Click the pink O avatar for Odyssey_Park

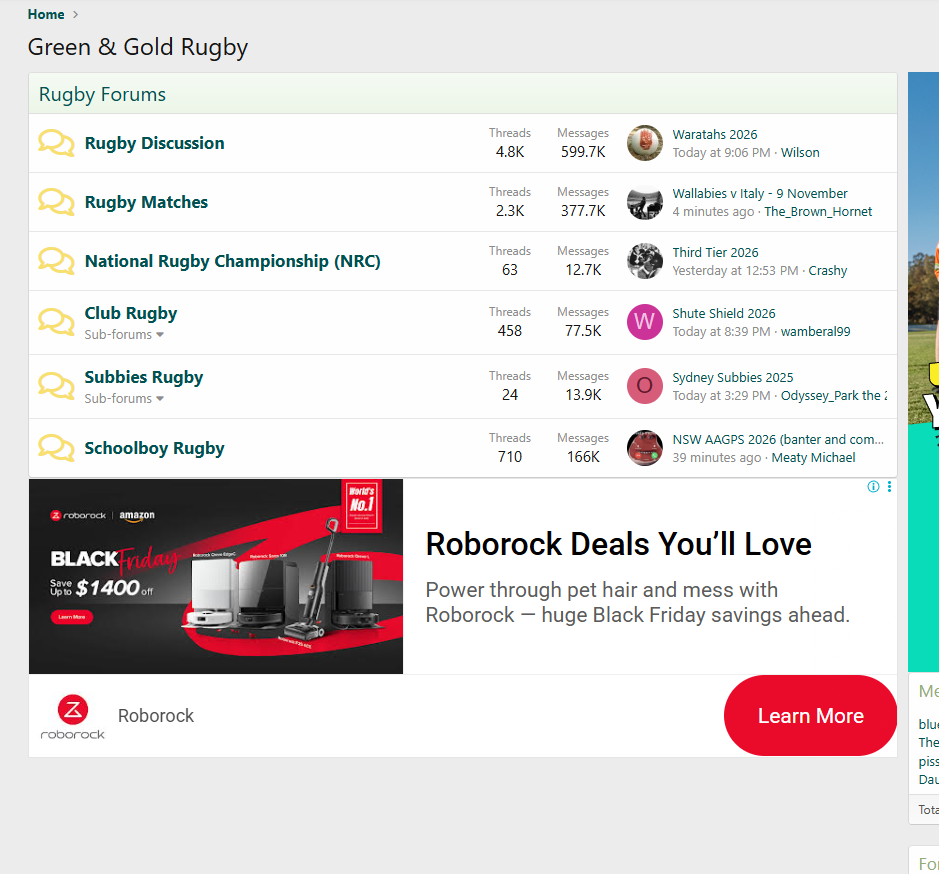tap(645, 386)
